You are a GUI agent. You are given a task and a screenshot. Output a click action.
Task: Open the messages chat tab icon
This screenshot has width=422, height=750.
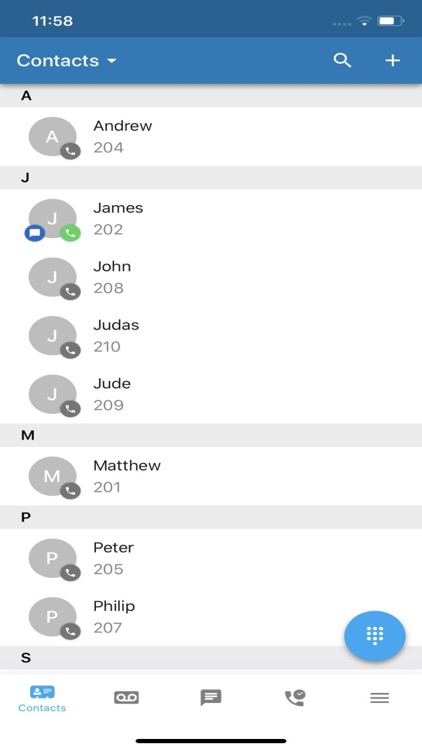[211, 697]
